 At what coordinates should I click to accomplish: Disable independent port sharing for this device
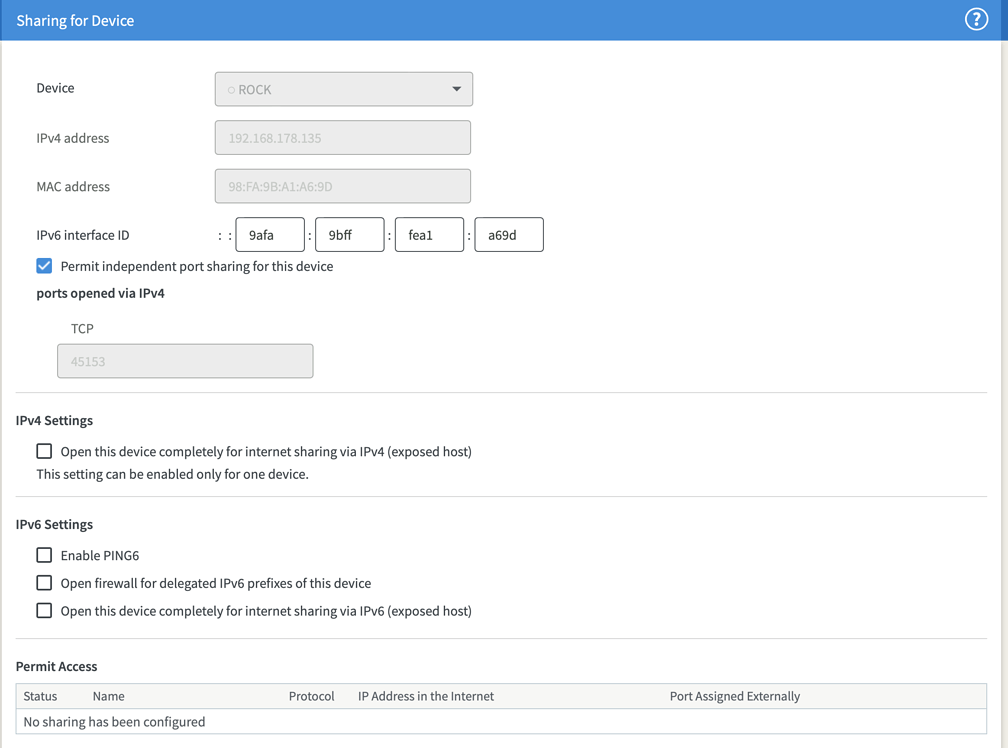(x=43, y=266)
